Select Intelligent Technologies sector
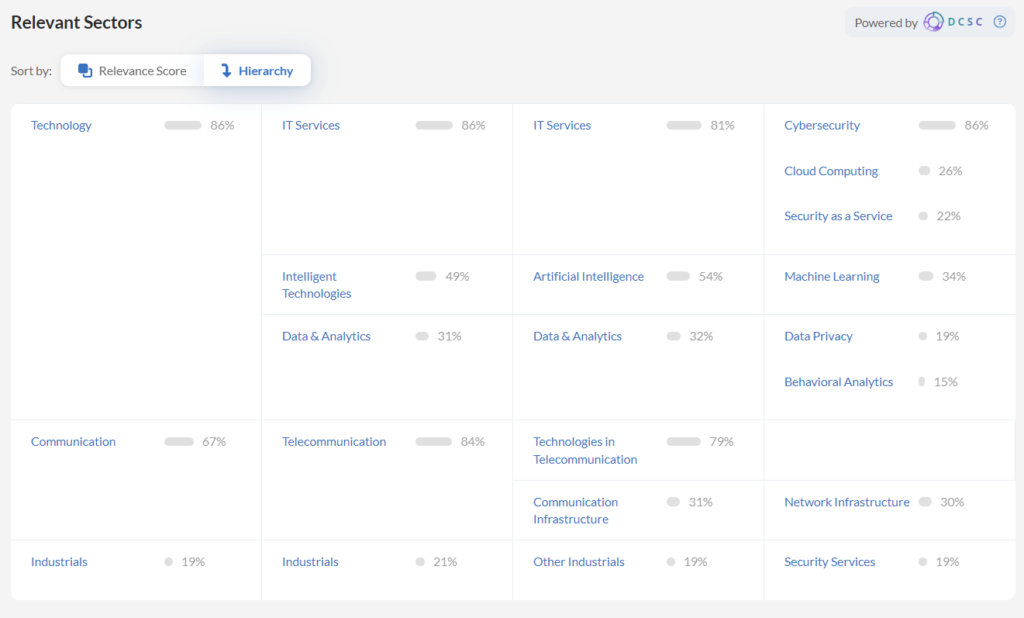 (x=316, y=285)
